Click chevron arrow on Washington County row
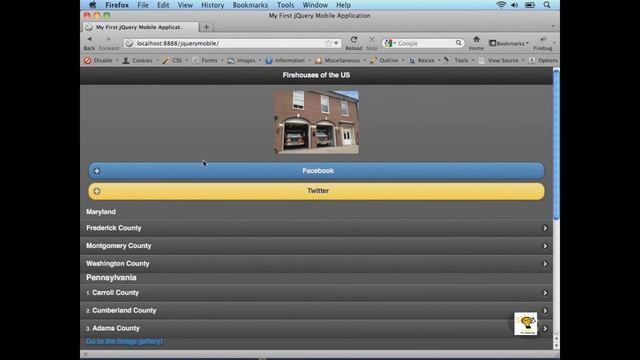This screenshot has width=640, height=360. coord(545,264)
